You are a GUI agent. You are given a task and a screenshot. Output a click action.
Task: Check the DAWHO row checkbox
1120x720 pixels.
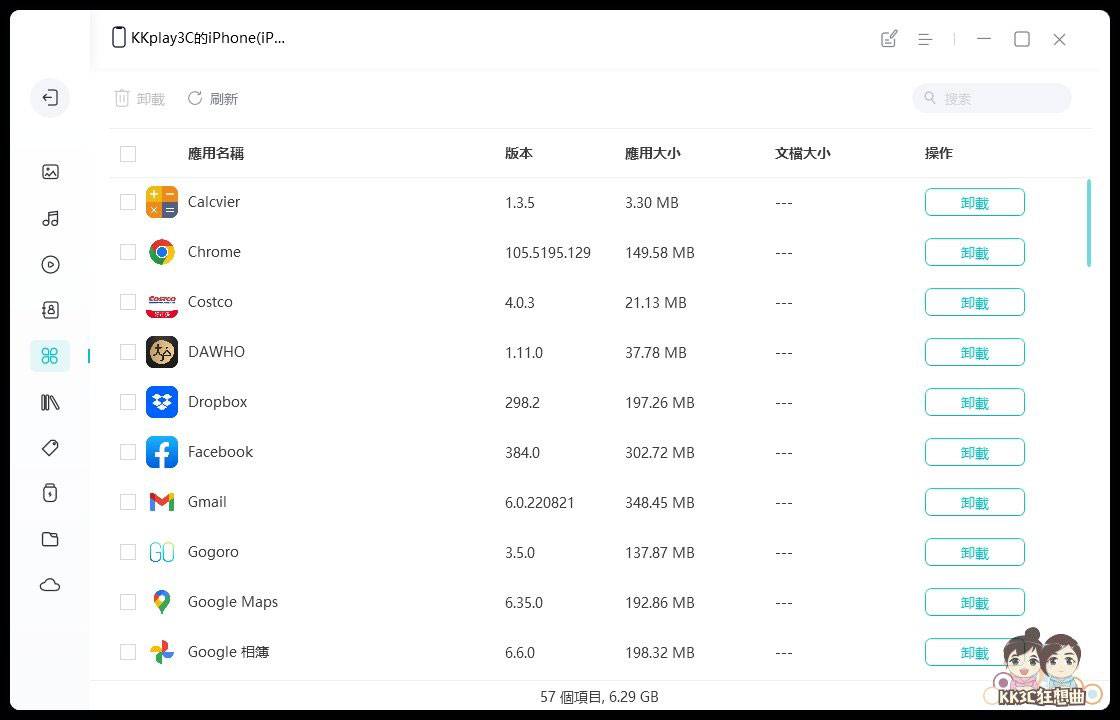click(128, 352)
